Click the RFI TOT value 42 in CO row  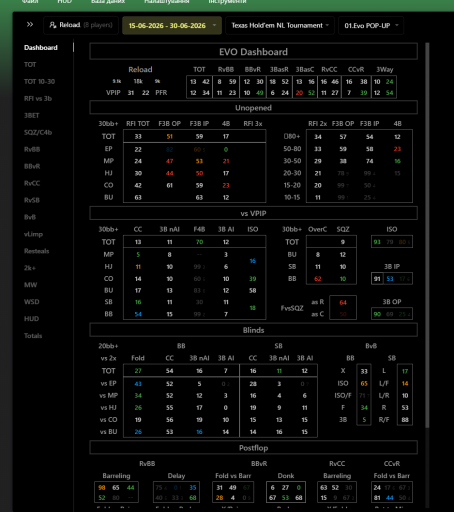coord(138,186)
